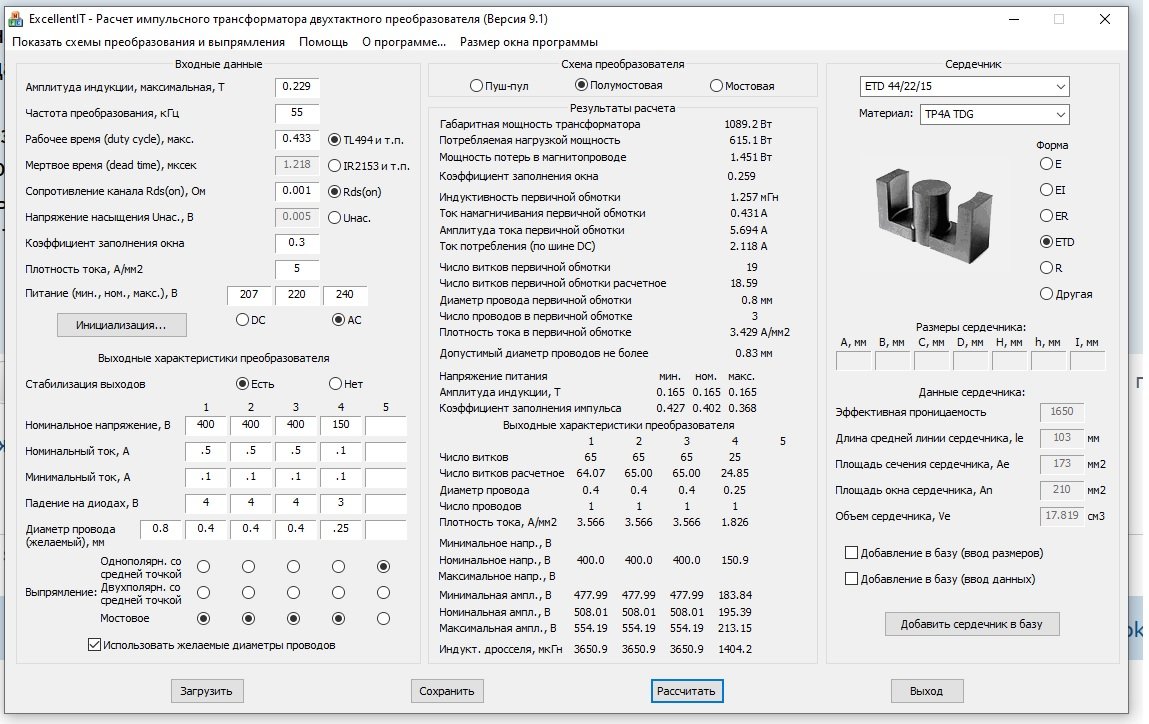Click the Сохранить button
1149x724 pixels.
447,691
